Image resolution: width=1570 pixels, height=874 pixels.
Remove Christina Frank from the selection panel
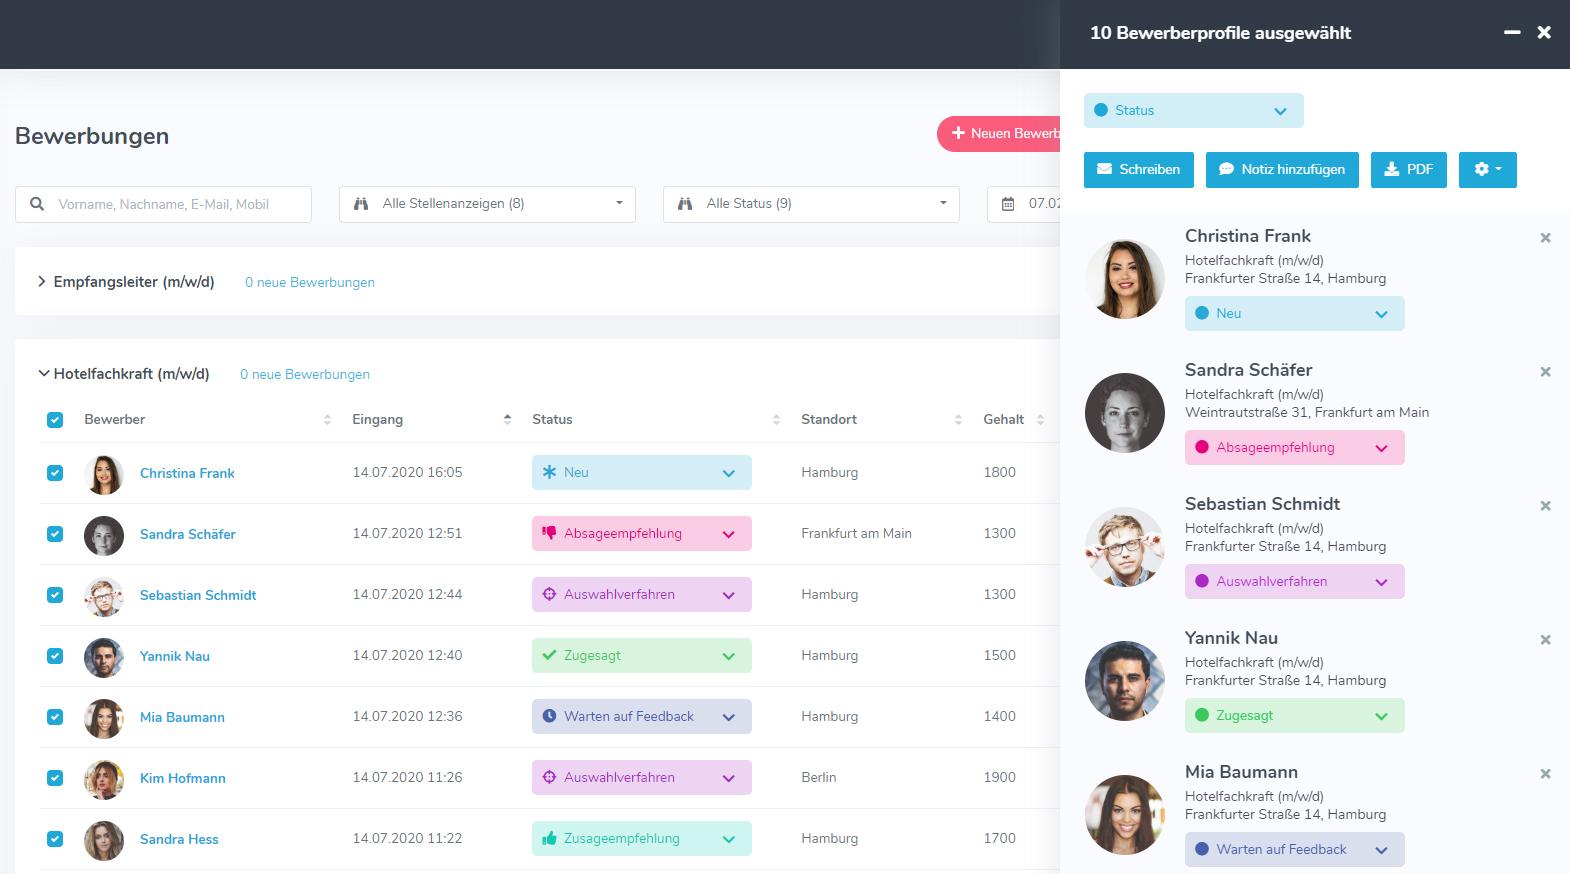[x=1545, y=238]
